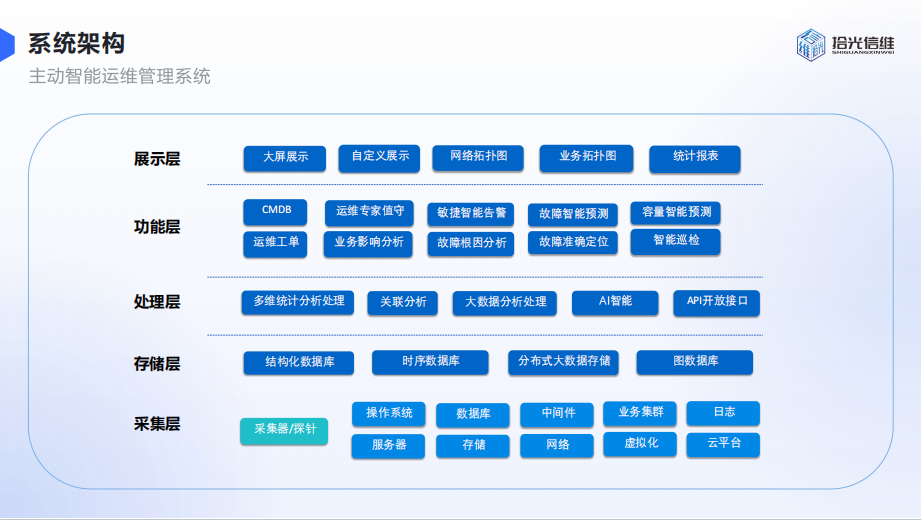Click the 数据库 box in 采集层

tap(473, 415)
